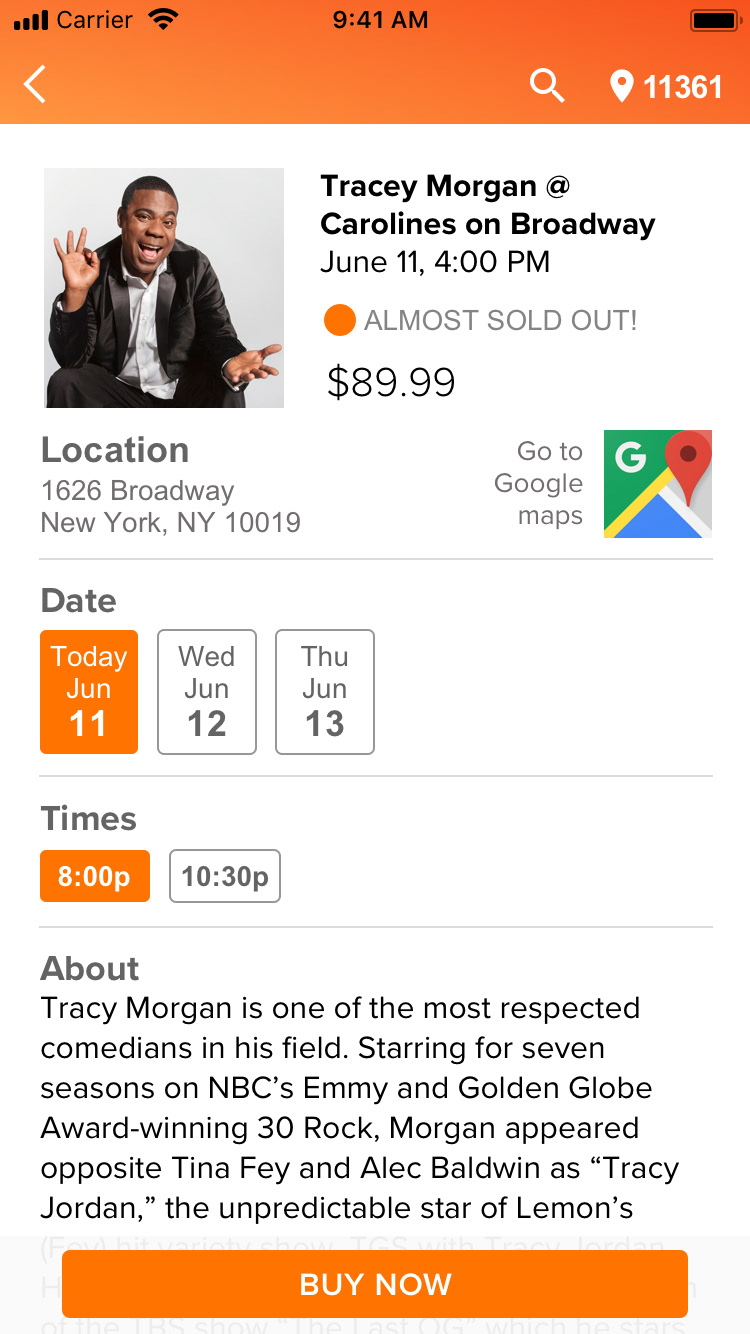The image size is (750, 1334).
Task: Tap the Go to Google maps link
Action: point(540,484)
